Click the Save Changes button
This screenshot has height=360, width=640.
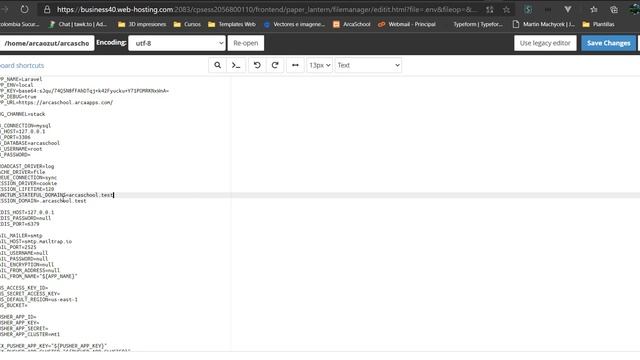(x=609, y=43)
